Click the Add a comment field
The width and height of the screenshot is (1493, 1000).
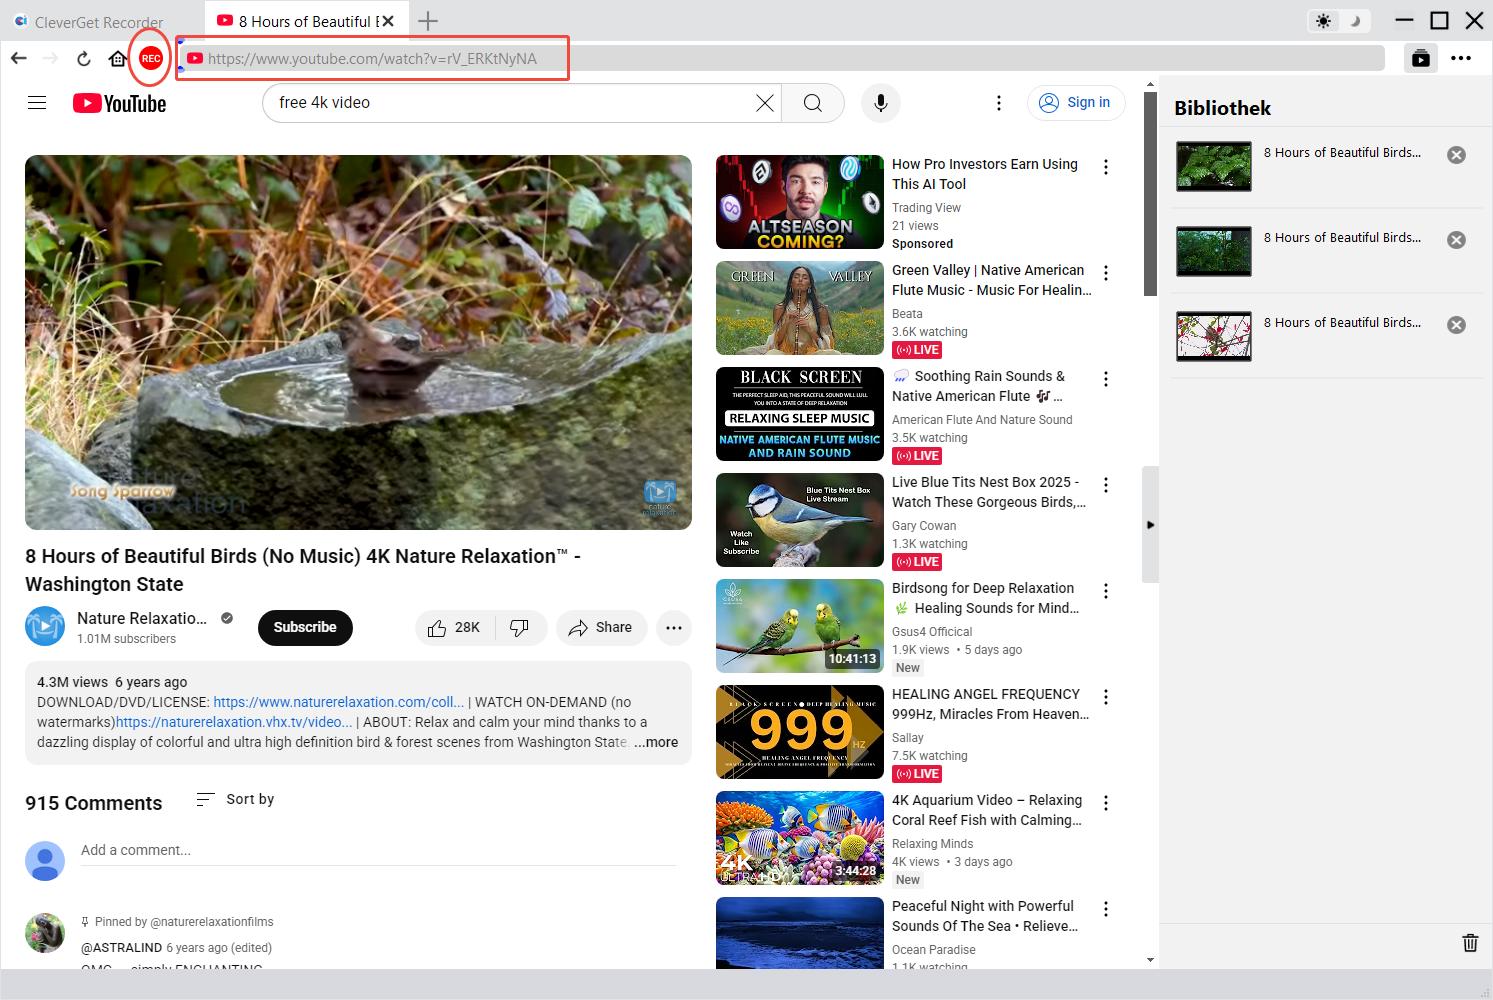pyautogui.click(x=378, y=850)
